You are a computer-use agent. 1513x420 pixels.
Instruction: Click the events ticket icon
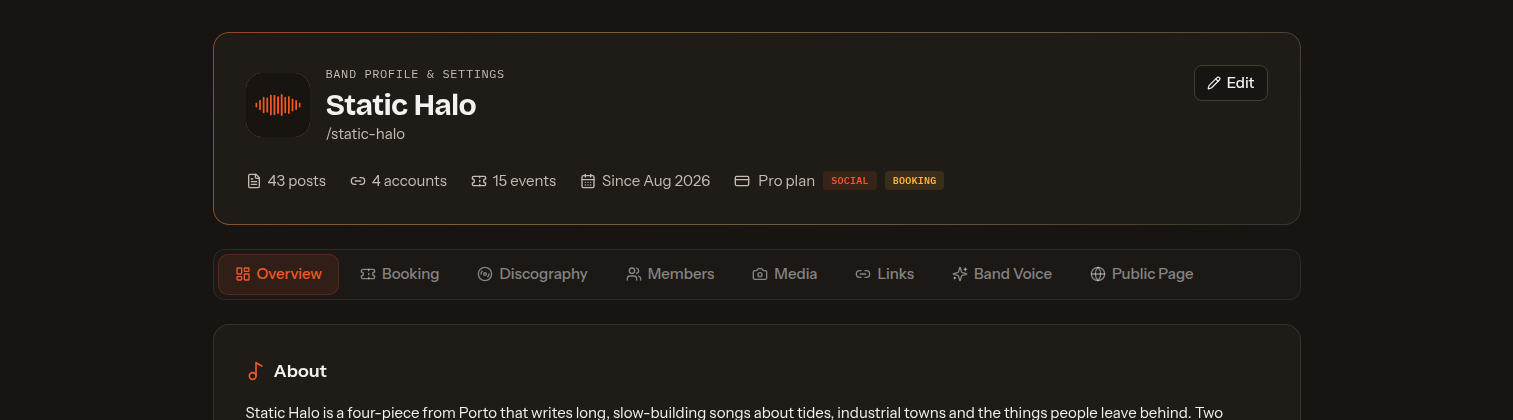[479, 181]
